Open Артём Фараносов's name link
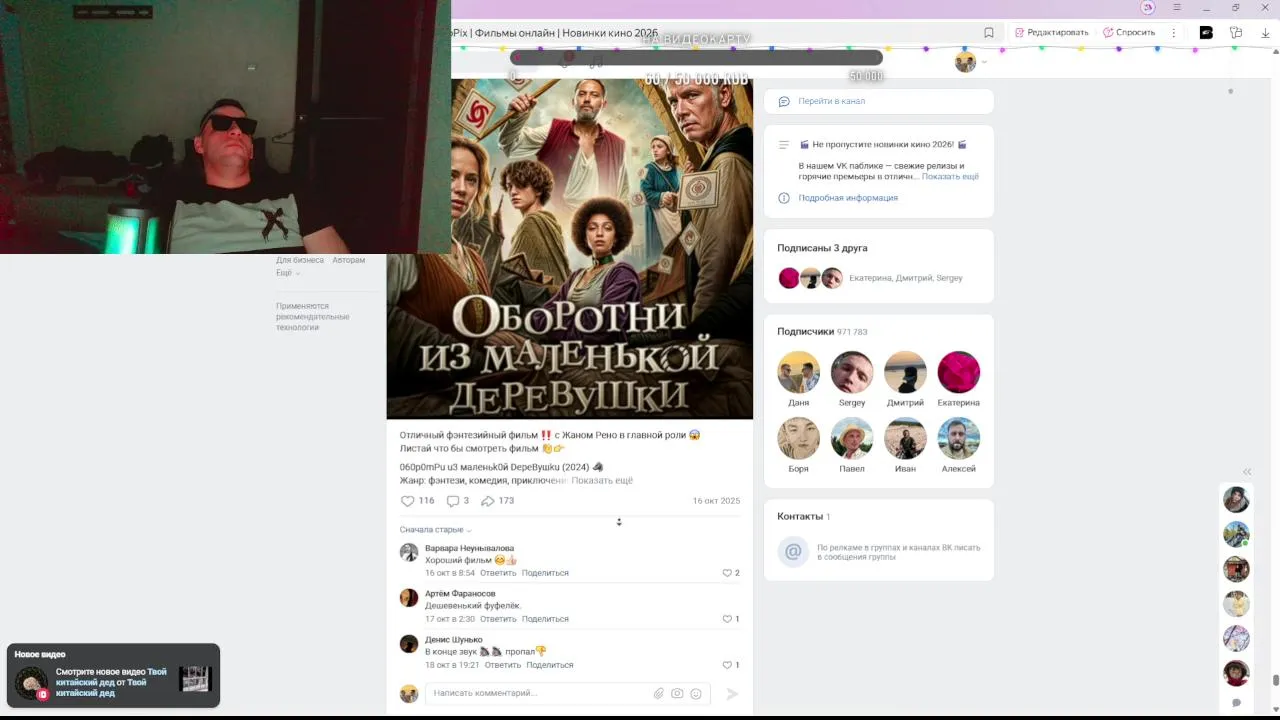 [460, 594]
